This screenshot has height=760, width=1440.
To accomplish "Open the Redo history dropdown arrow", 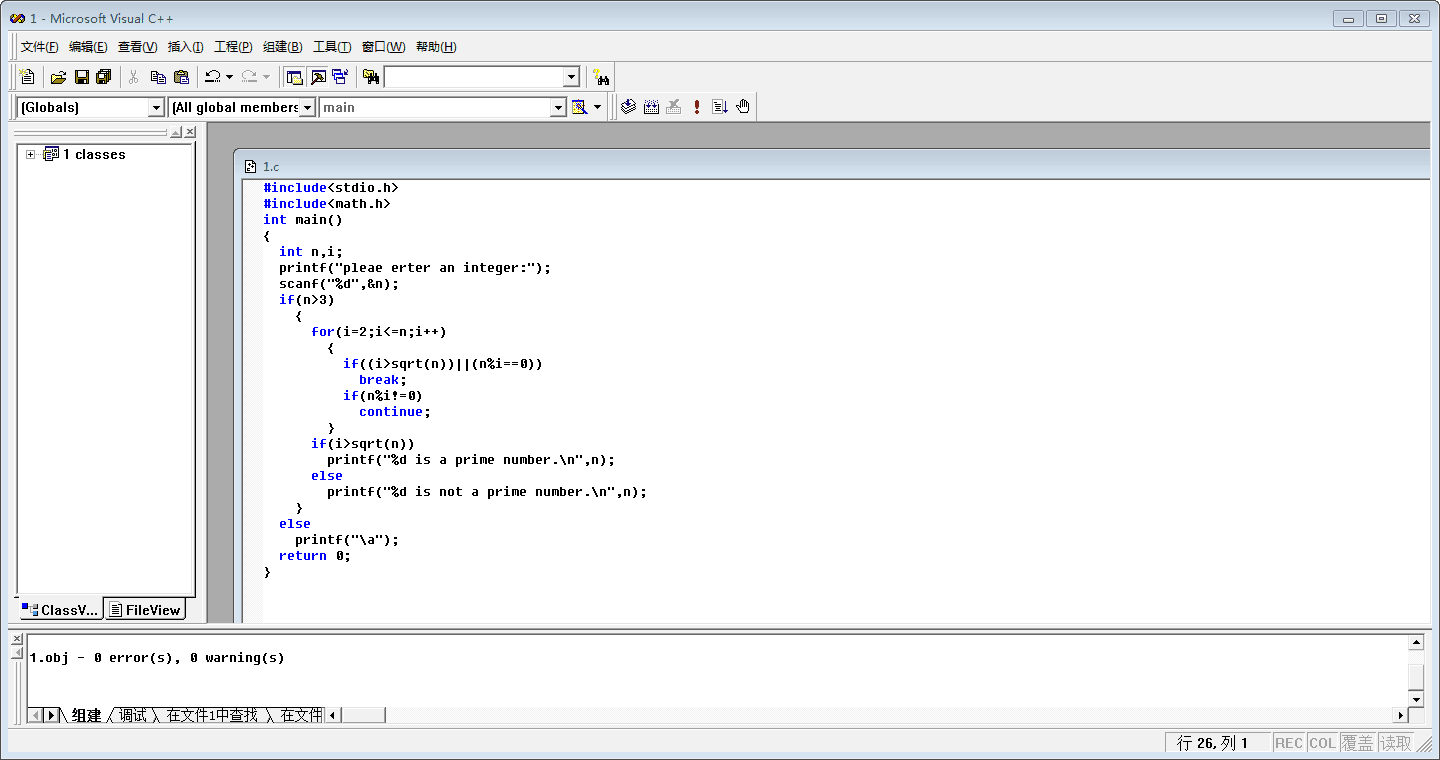I will (x=266, y=77).
